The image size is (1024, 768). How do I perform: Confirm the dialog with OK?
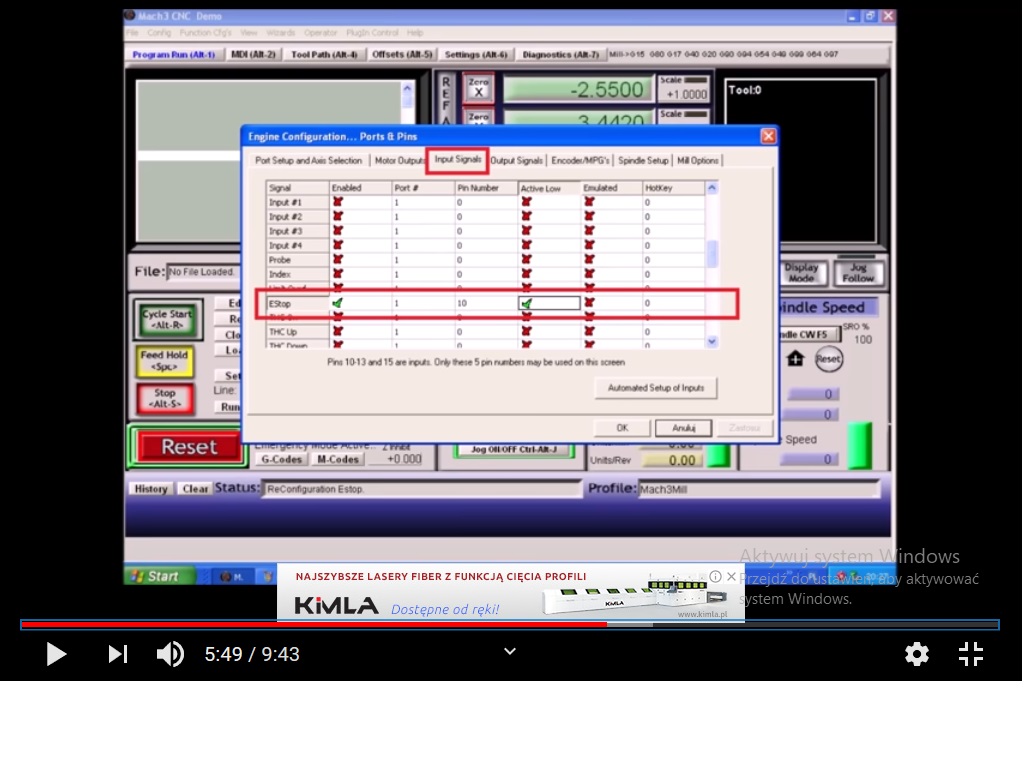pos(622,428)
